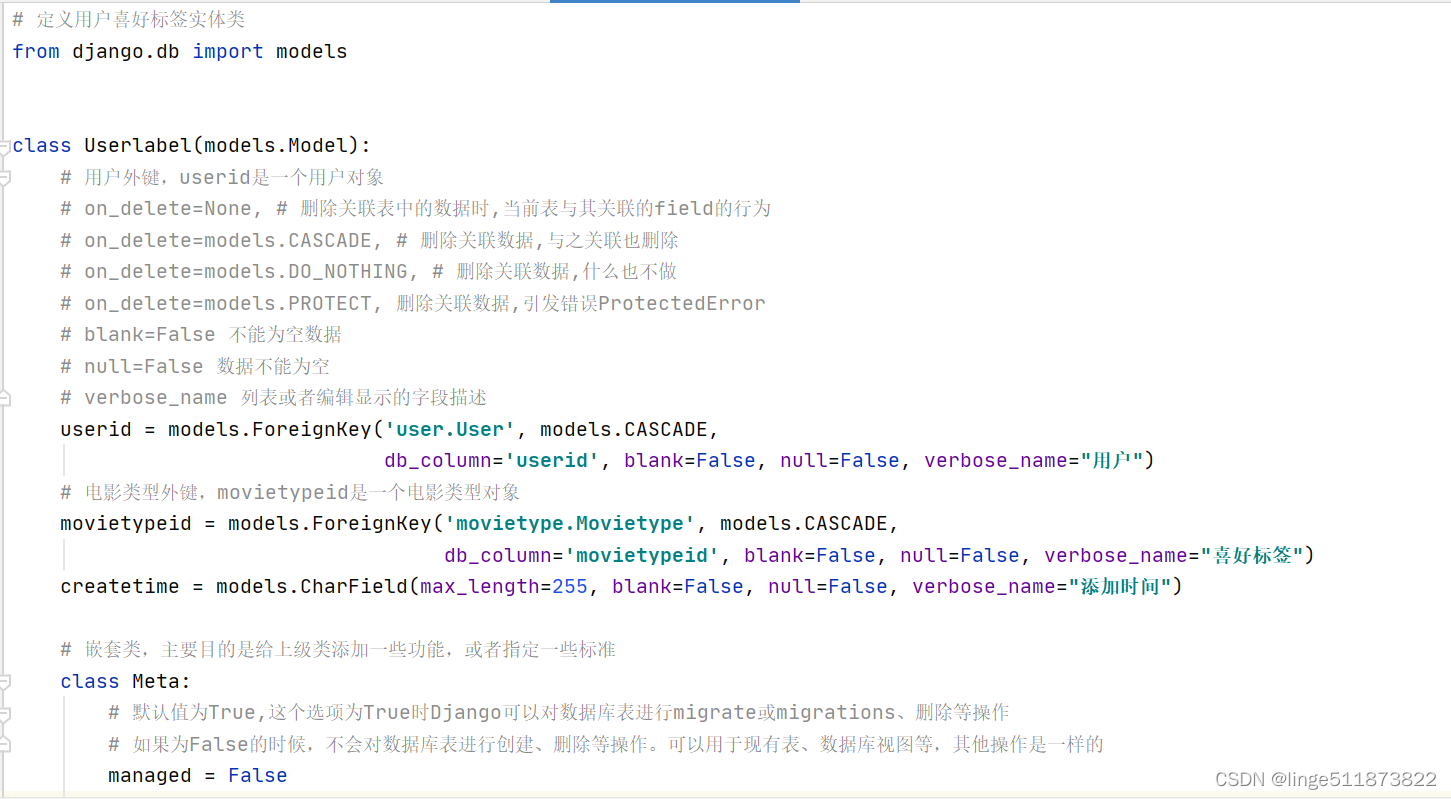The image size is (1451, 799).
Task: Click the False value of managed
Action: 258,776
